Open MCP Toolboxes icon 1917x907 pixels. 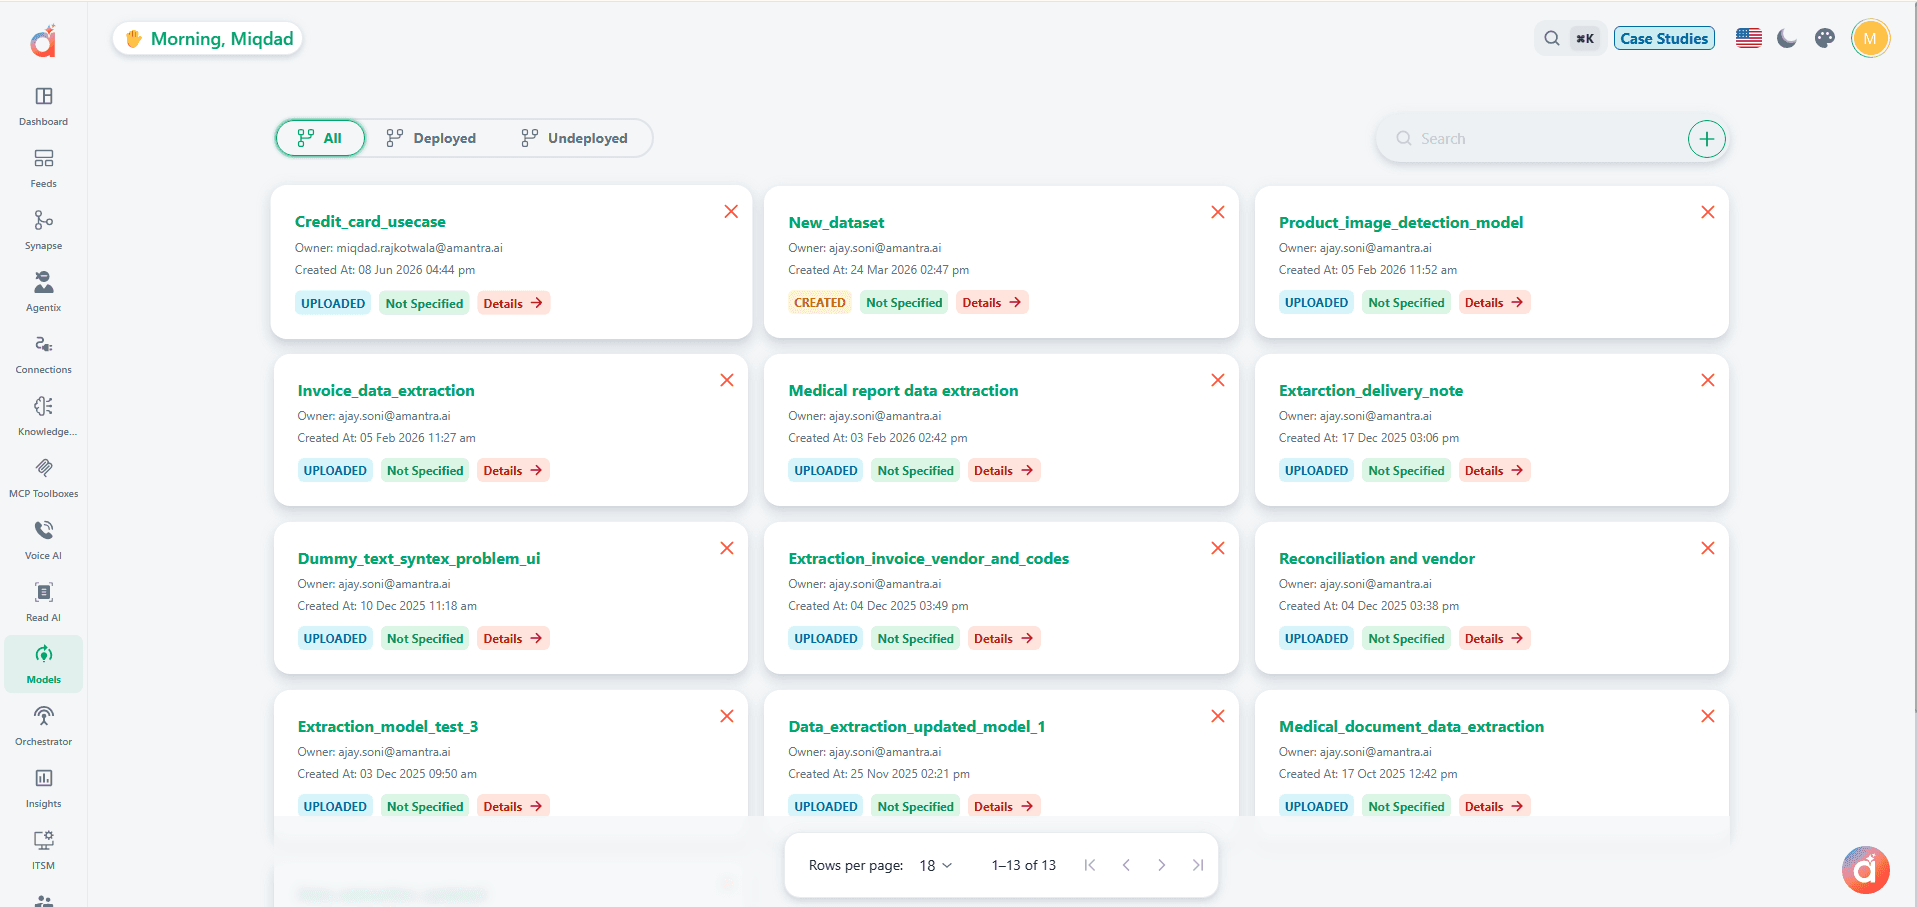click(x=43, y=469)
